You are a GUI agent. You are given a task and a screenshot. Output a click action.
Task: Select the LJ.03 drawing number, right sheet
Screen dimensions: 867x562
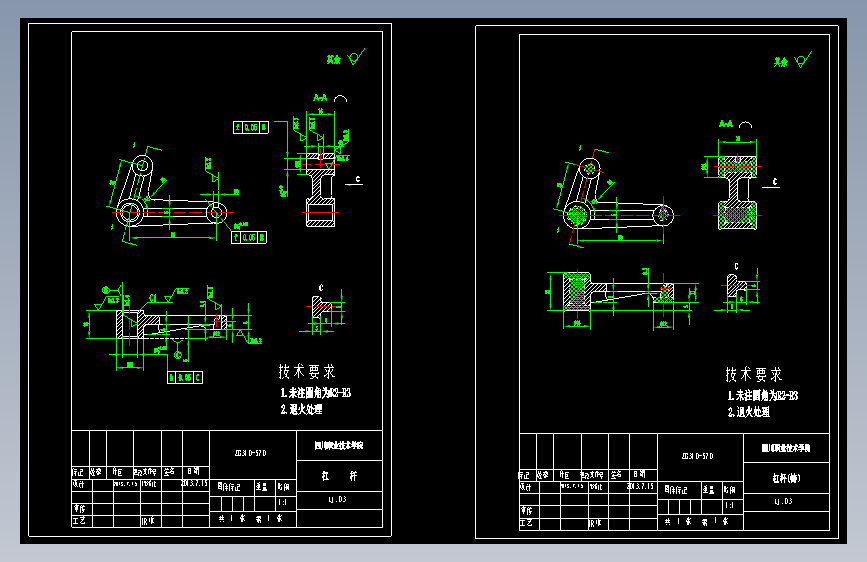pyautogui.click(x=784, y=502)
